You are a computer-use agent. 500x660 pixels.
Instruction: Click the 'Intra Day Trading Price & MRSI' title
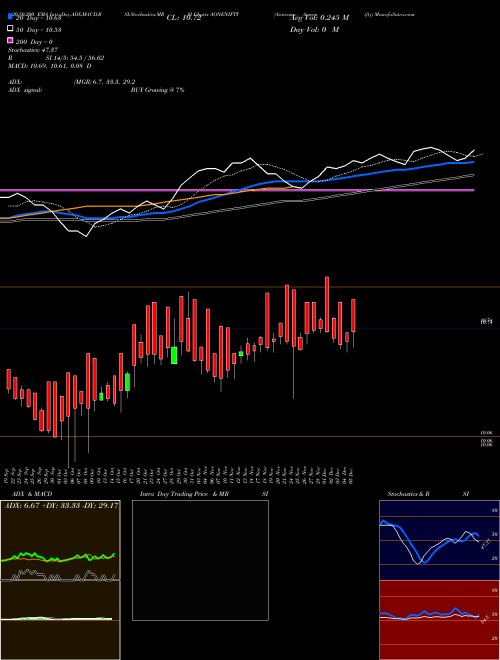pyautogui.click(x=204, y=494)
